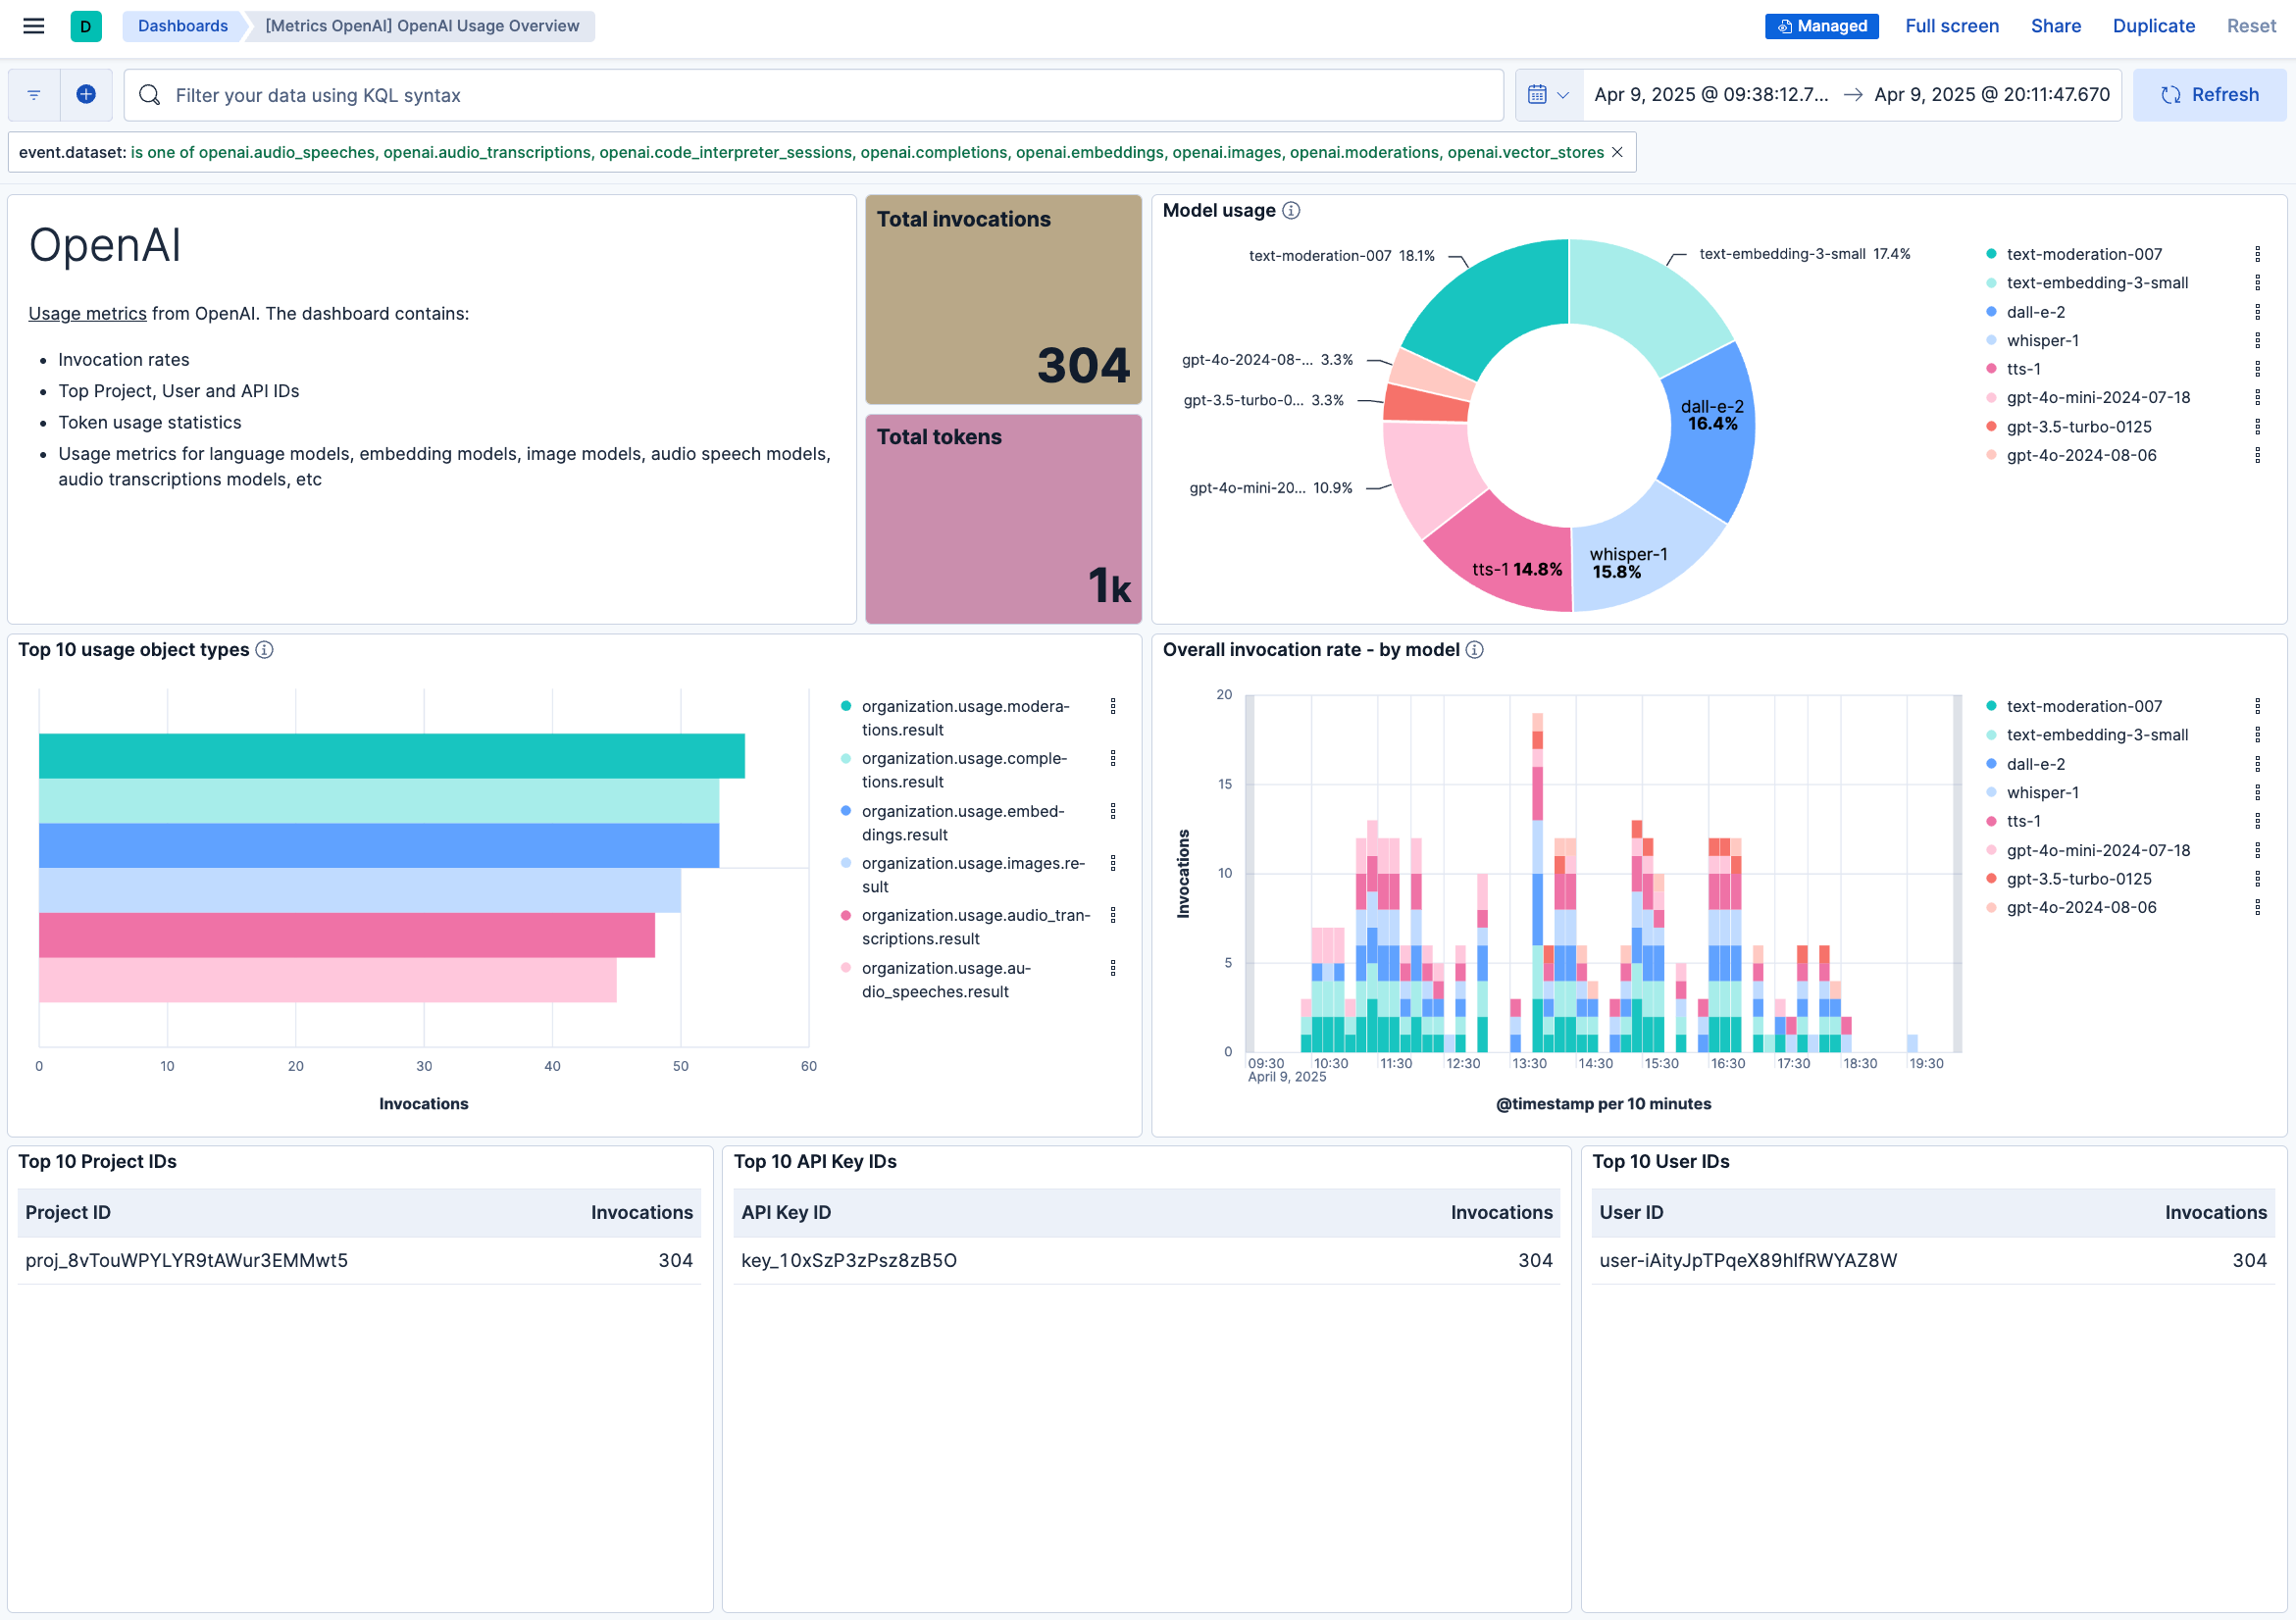This screenshot has height=1620, width=2296.
Task: Open options for organization.usage.images.result legend item
Action: click(x=1112, y=863)
